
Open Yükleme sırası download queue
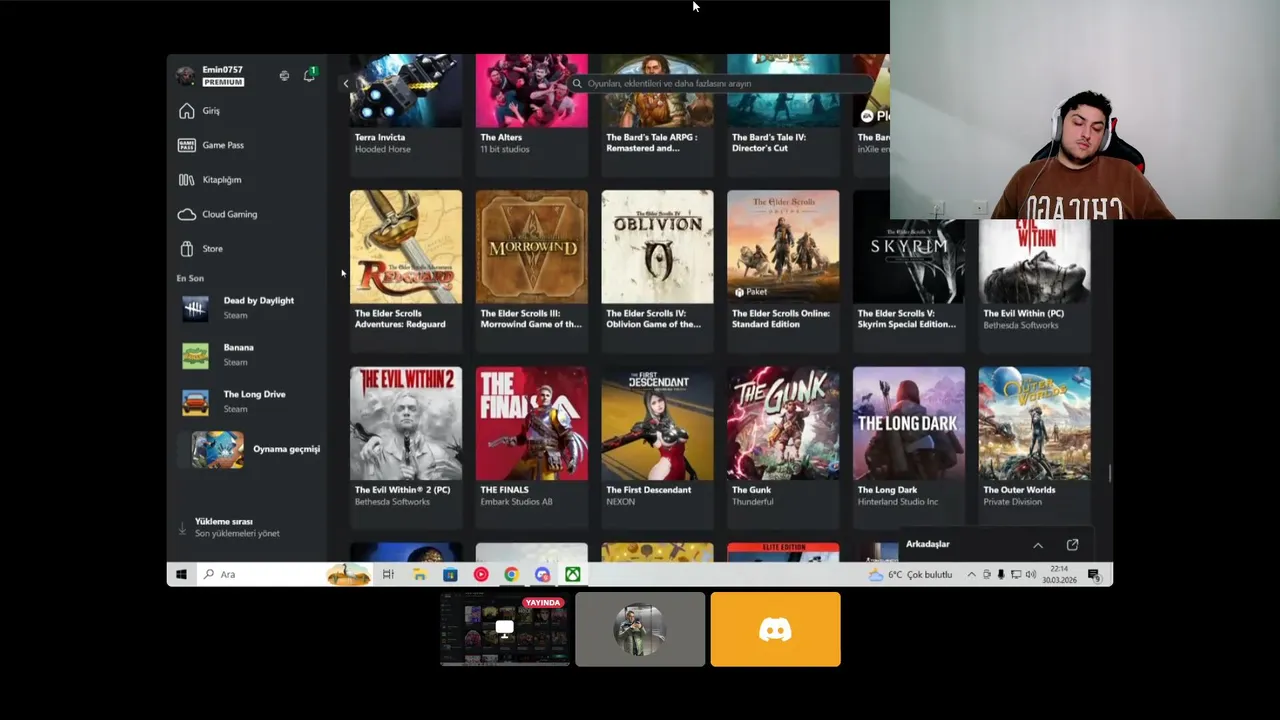pyautogui.click(x=237, y=527)
